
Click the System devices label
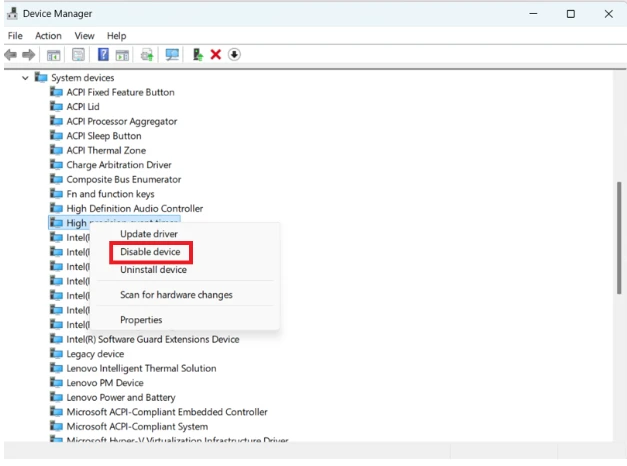pyautogui.click(x=83, y=78)
